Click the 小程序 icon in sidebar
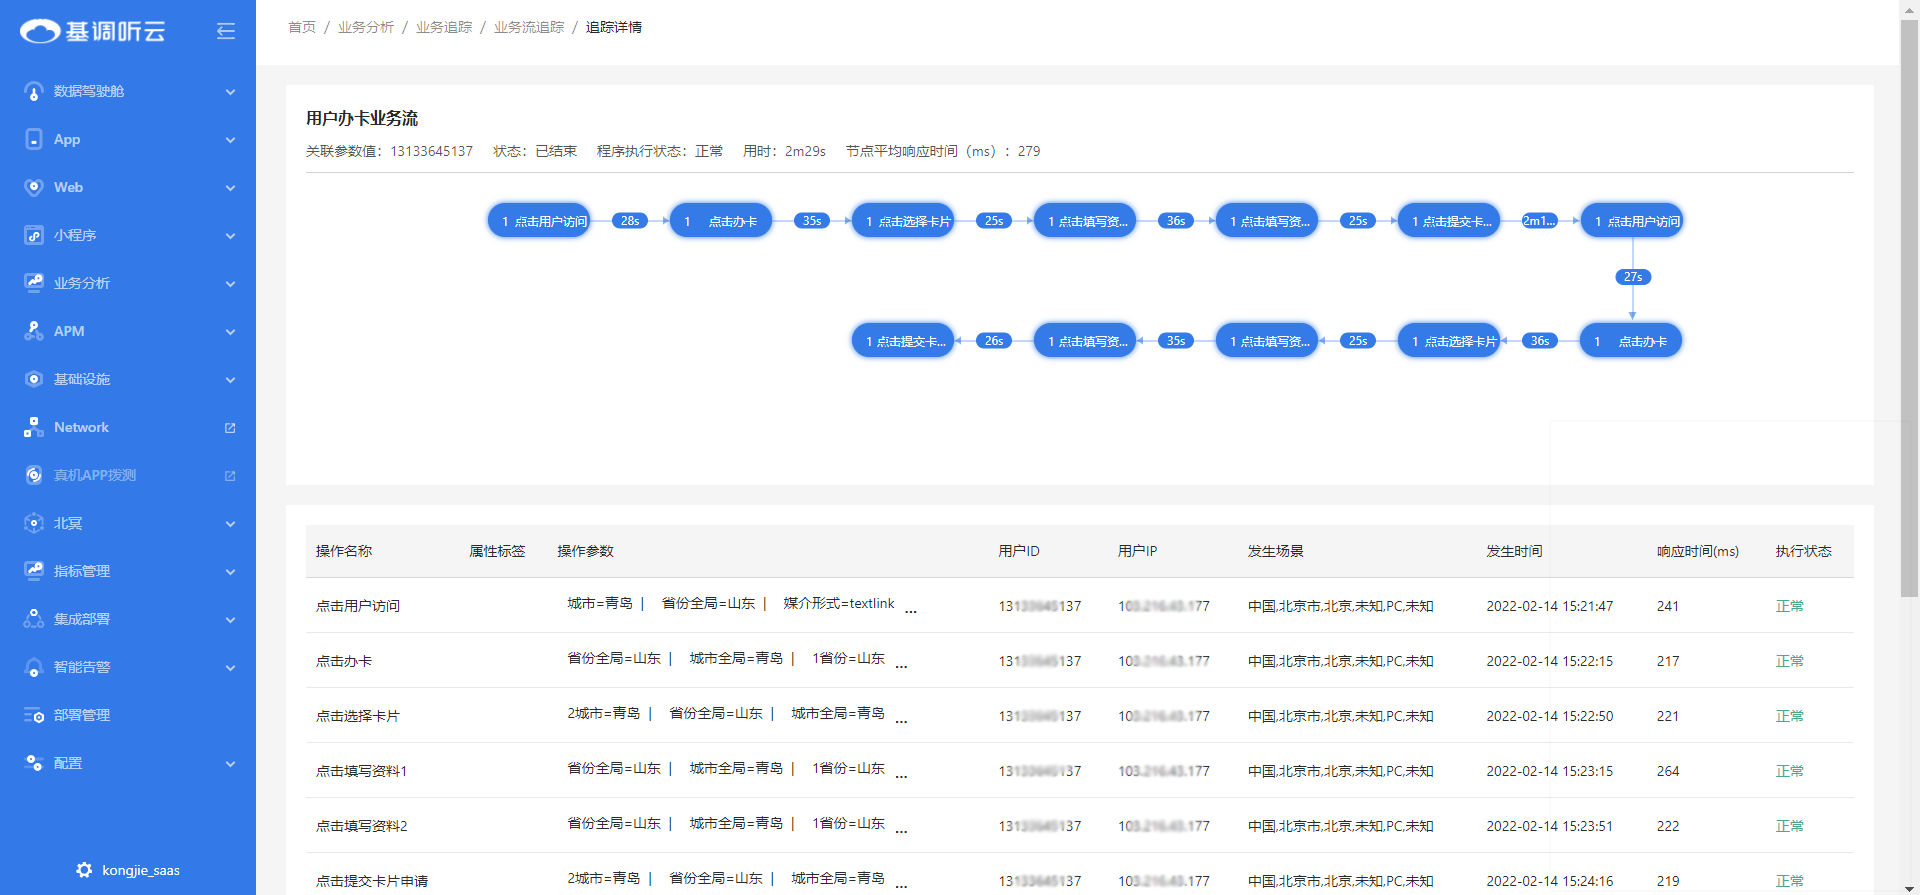Viewport: 1920px width, 895px height. pos(34,235)
